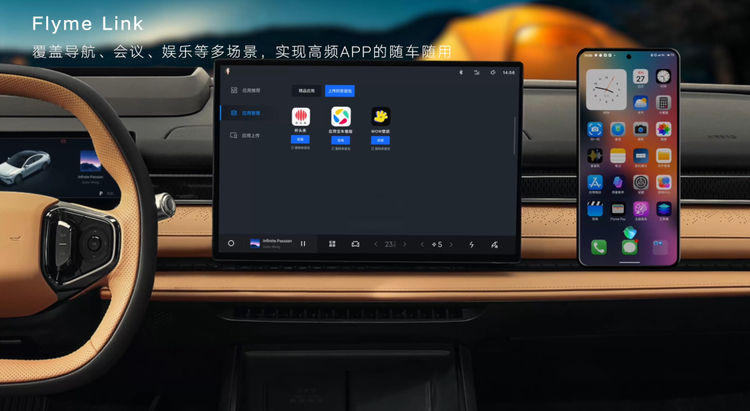The image size is (750, 411).
Task: Launch the Photos app on the phone
Action: [x=663, y=130]
